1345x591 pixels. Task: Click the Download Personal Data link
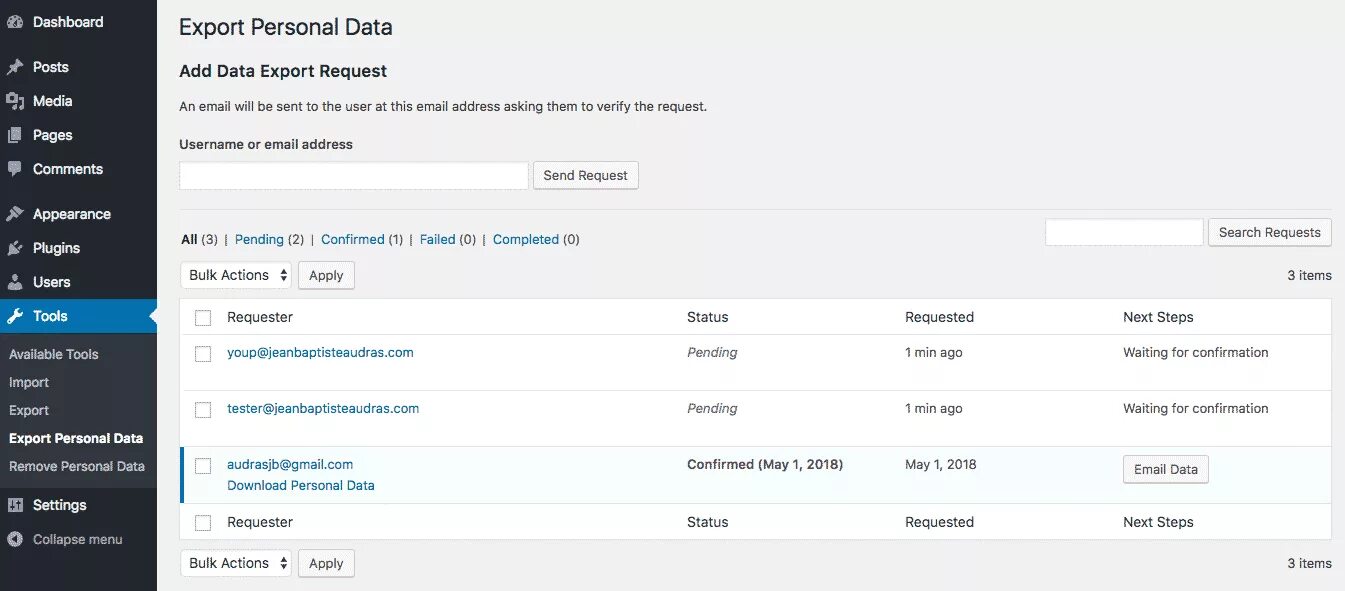tap(301, 485)
